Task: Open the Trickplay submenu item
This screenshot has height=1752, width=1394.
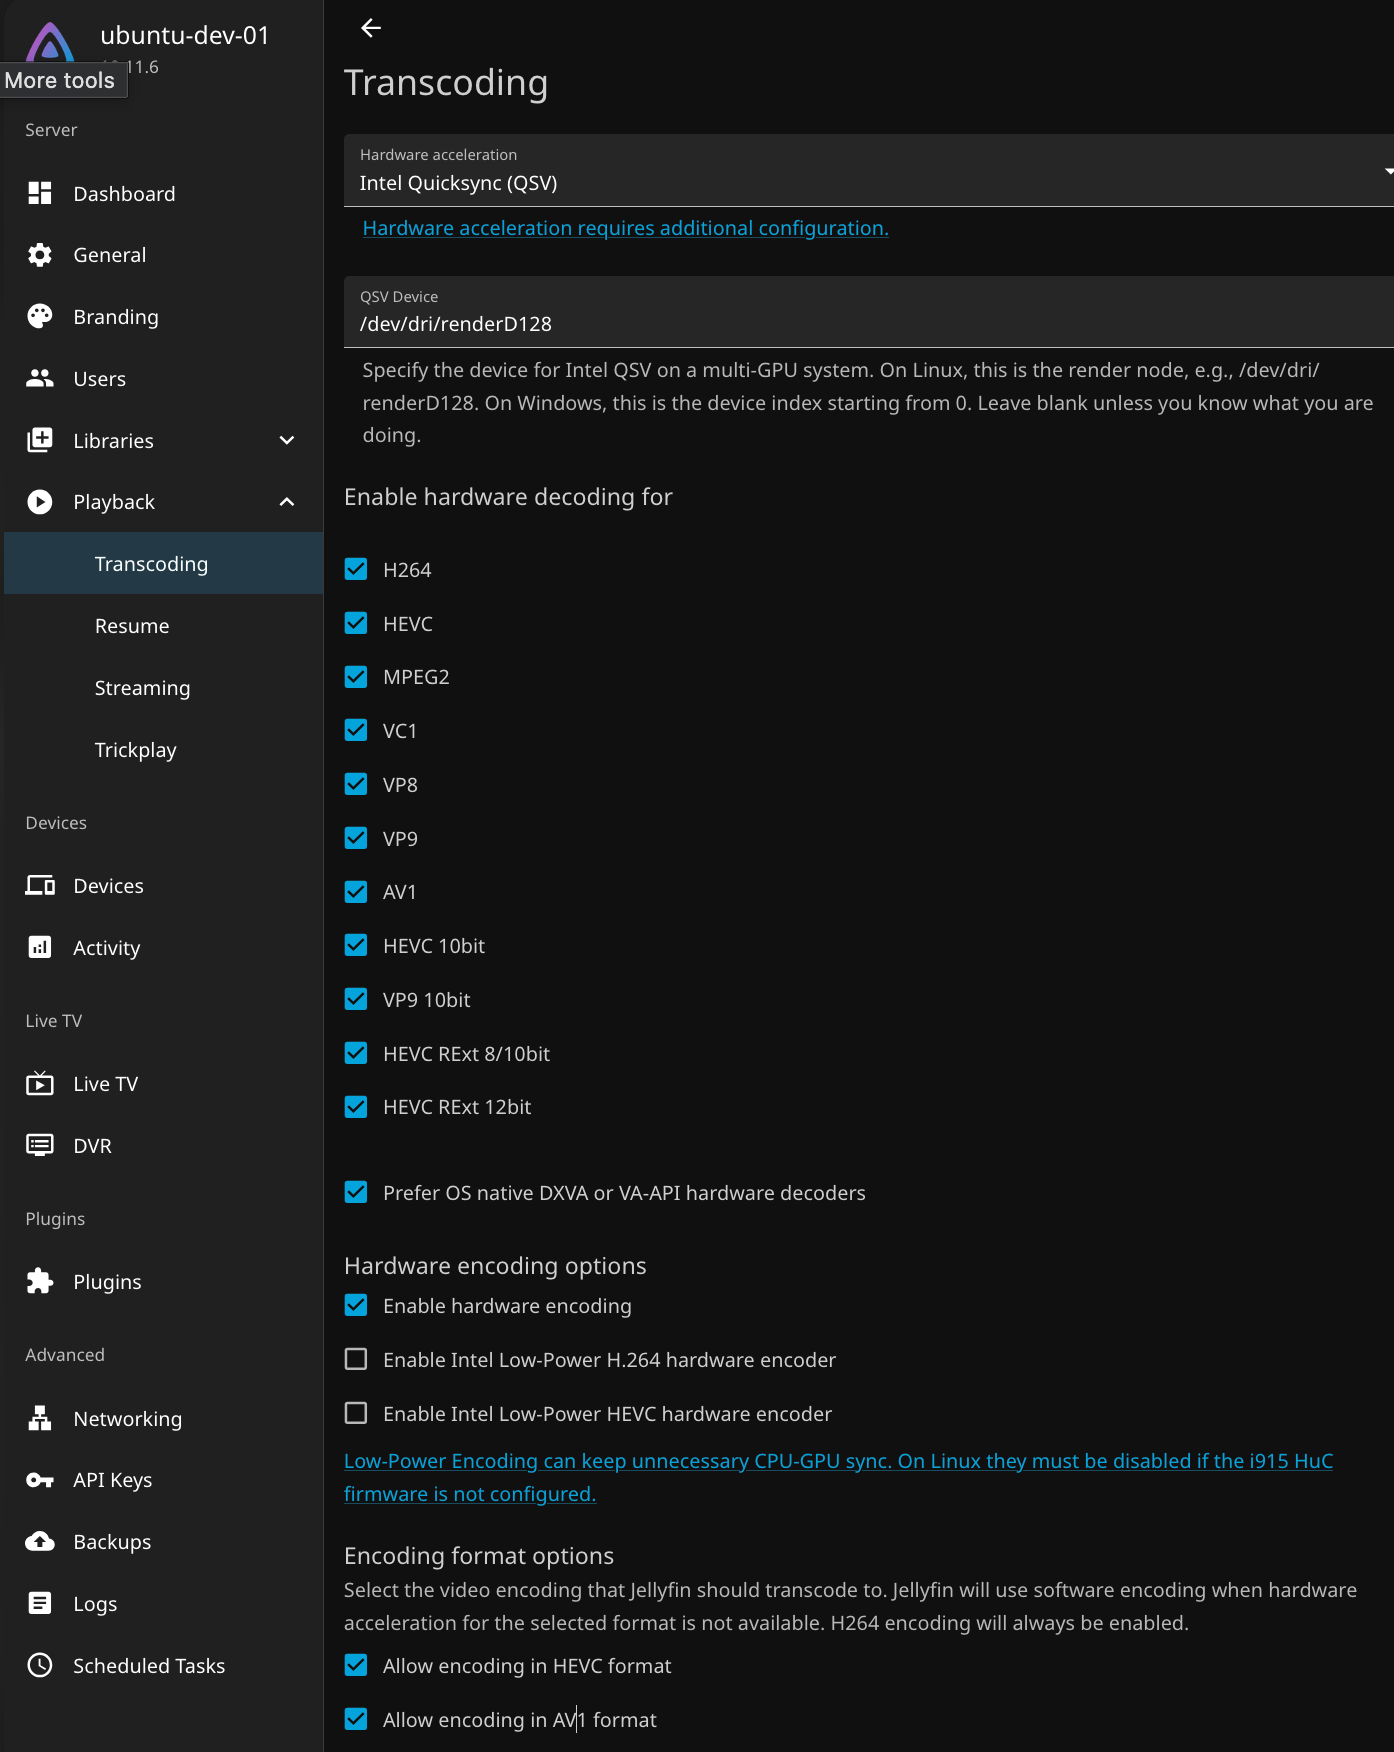Action: coord(135,750)
